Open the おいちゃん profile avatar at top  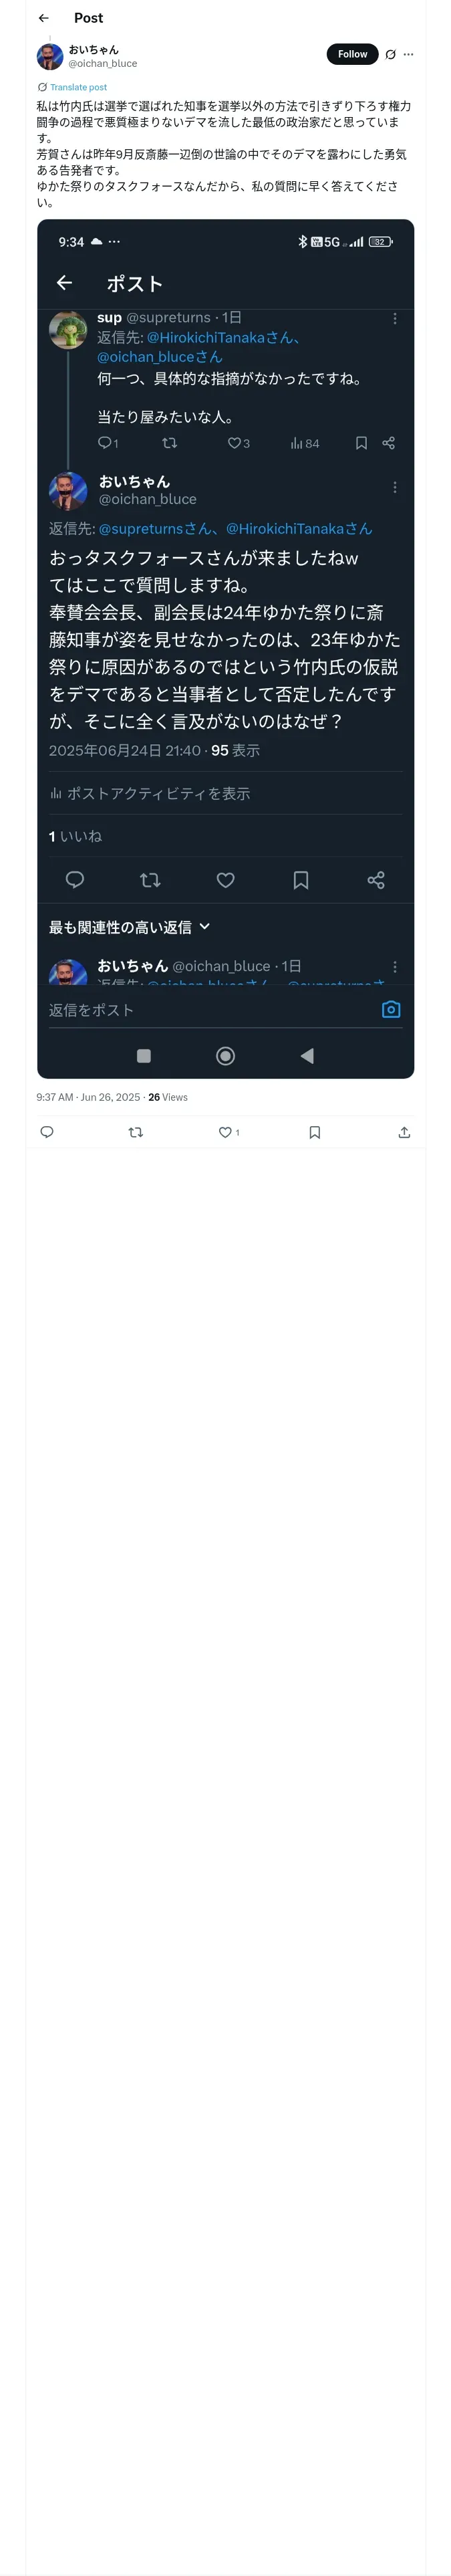click(50, 56)
